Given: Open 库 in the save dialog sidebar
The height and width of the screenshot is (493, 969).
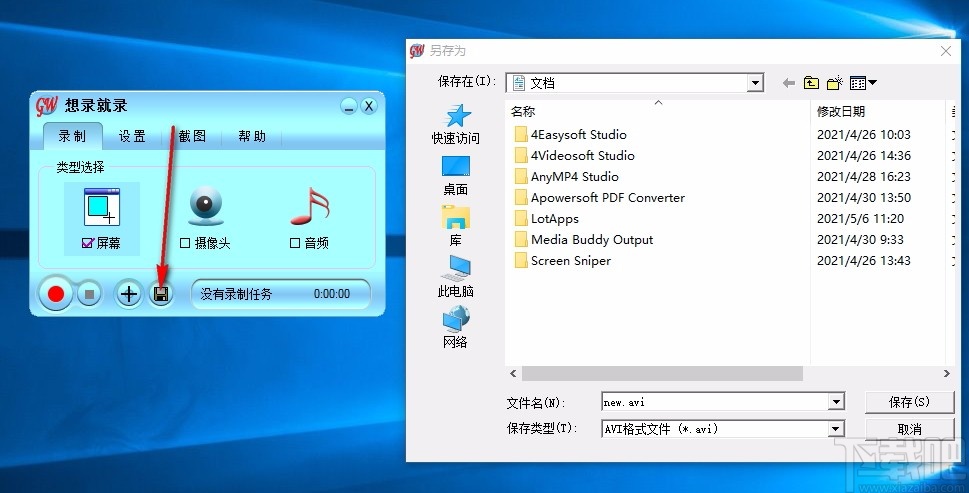Looking at the screenshot, I should coord(455,226).
